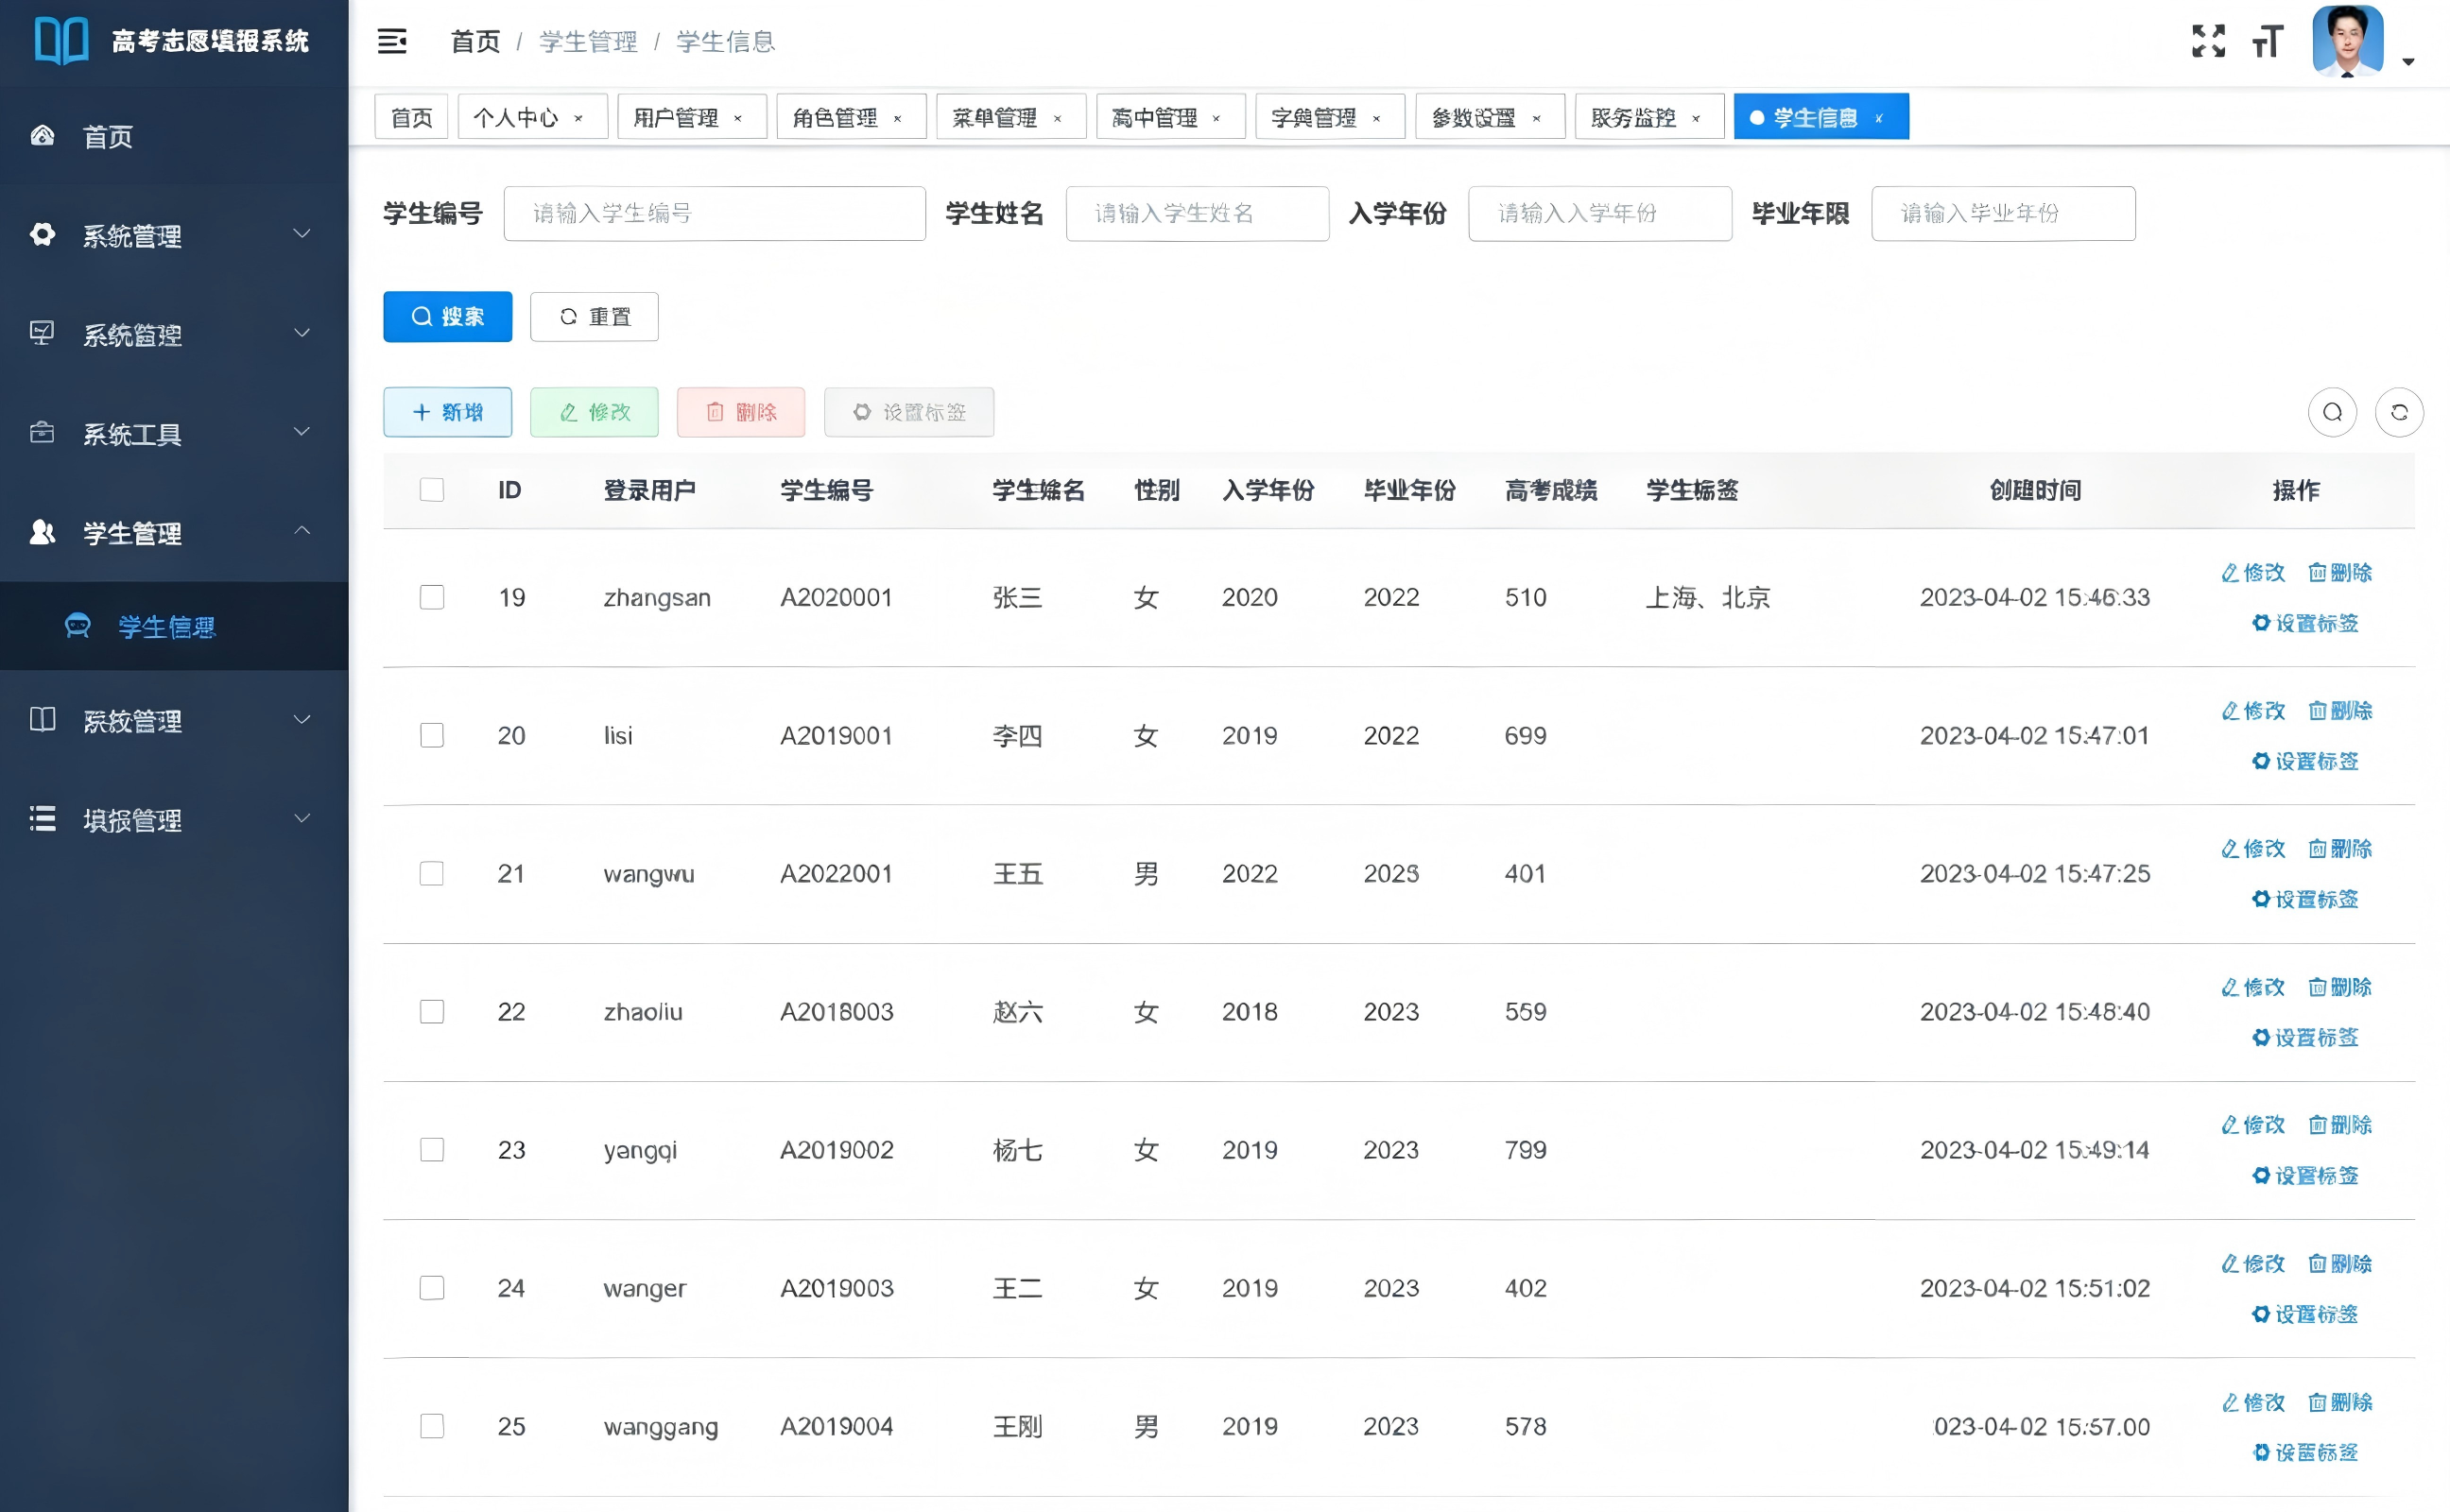Open the font size adjustment icon
This screenshot has width=2450, height=1512.
point(2267,41)
